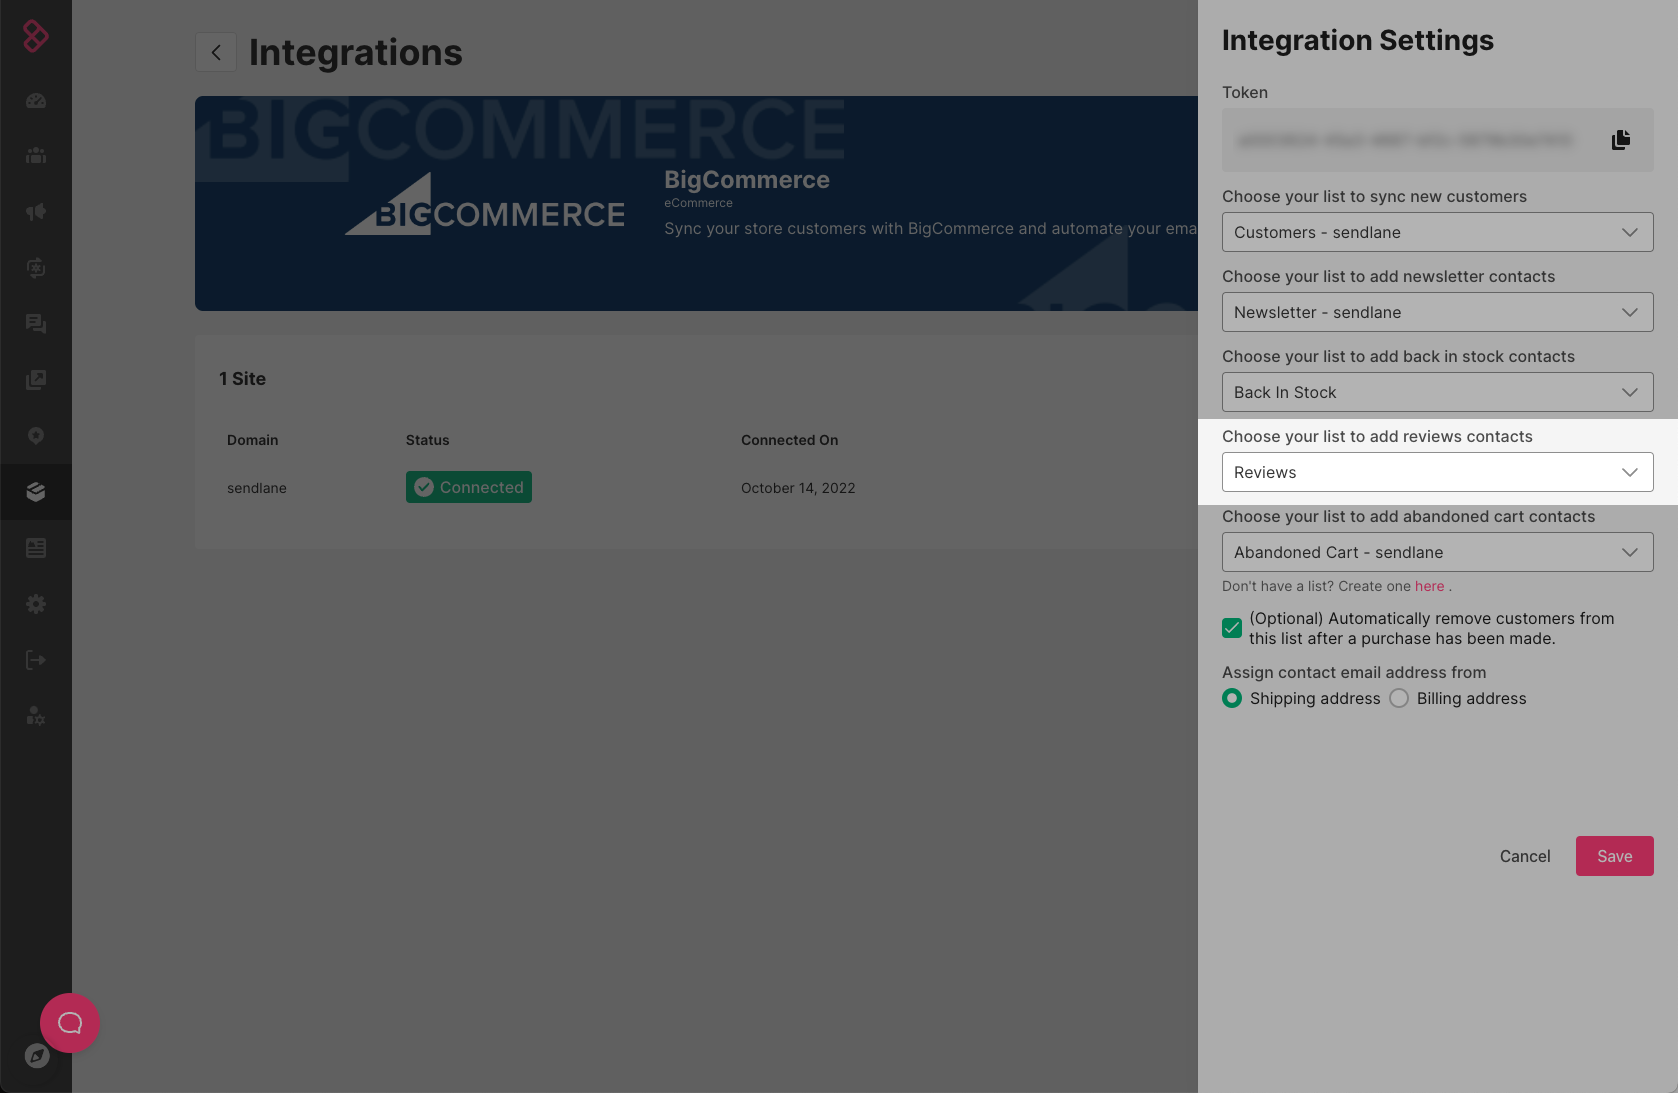Open the pop-ups window icon in sidebar

tap(36, 380)
